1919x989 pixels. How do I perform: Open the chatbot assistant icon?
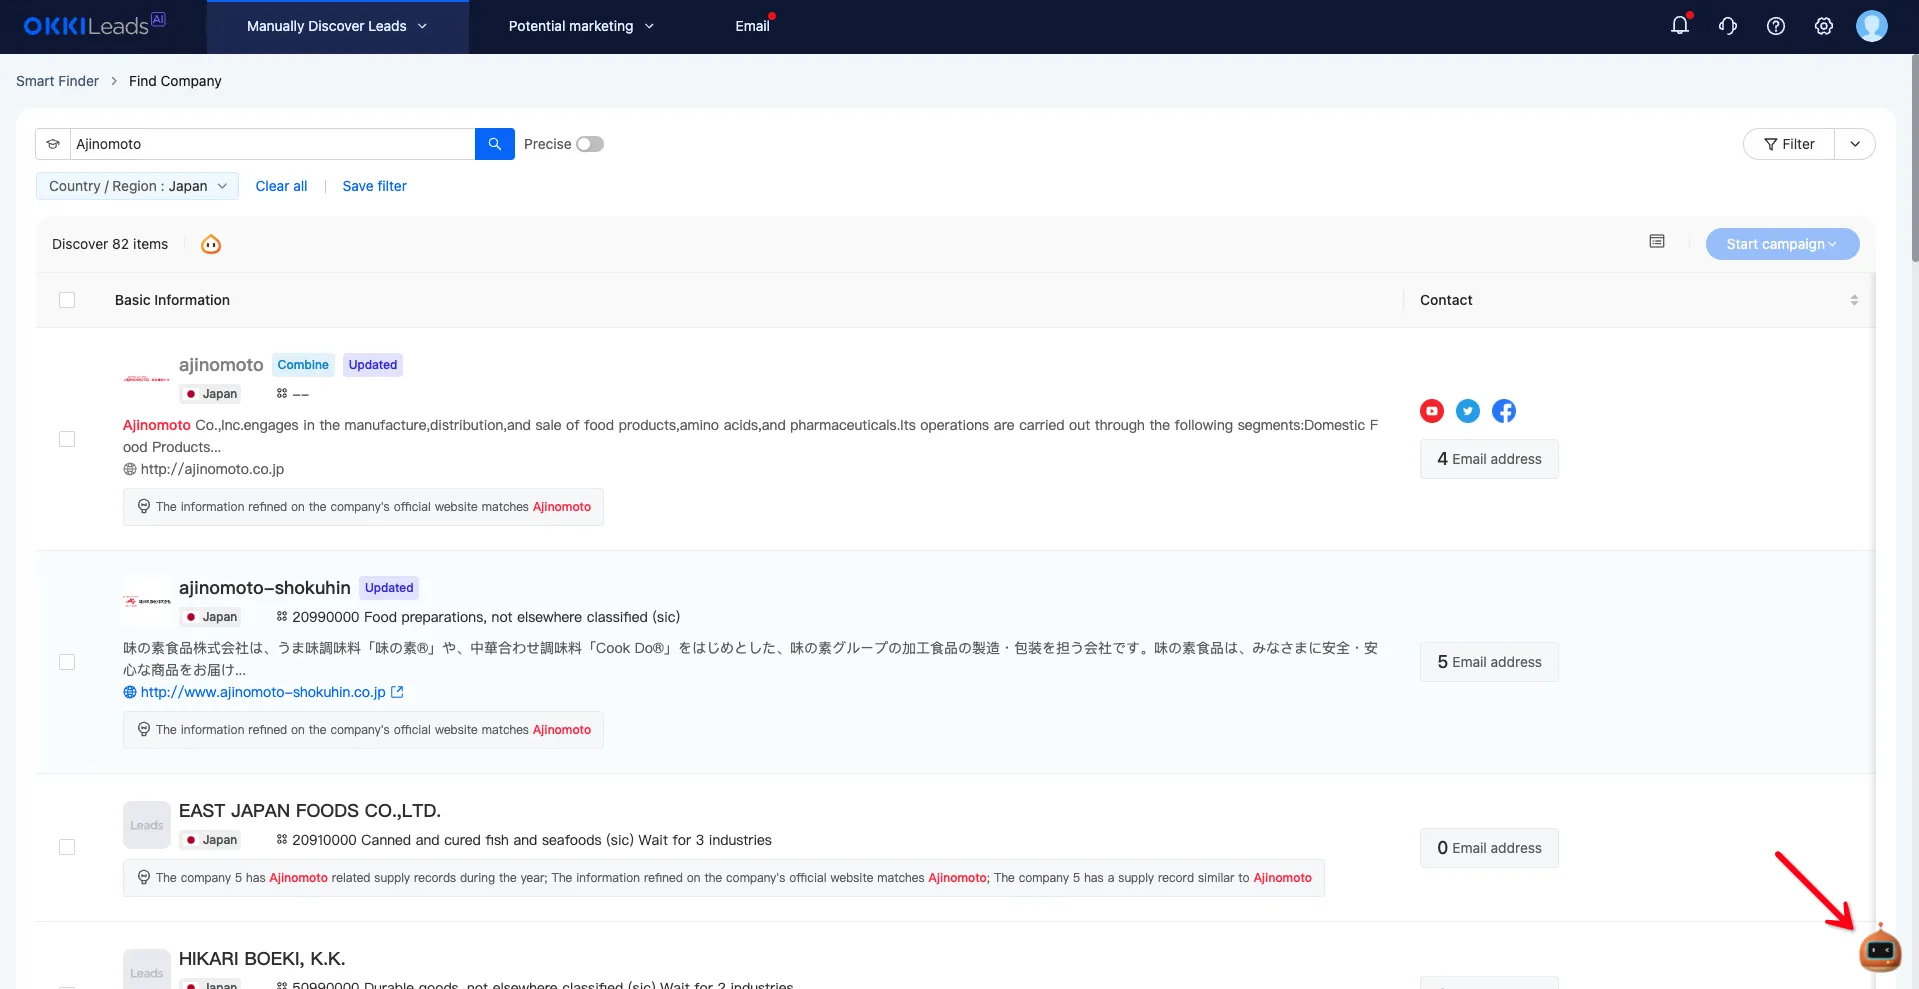click(1880, 950)
